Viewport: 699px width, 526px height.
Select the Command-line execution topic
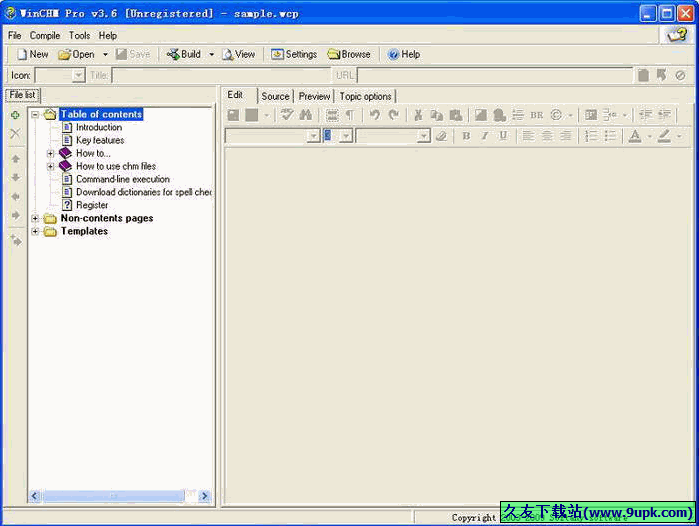point(123,179)
